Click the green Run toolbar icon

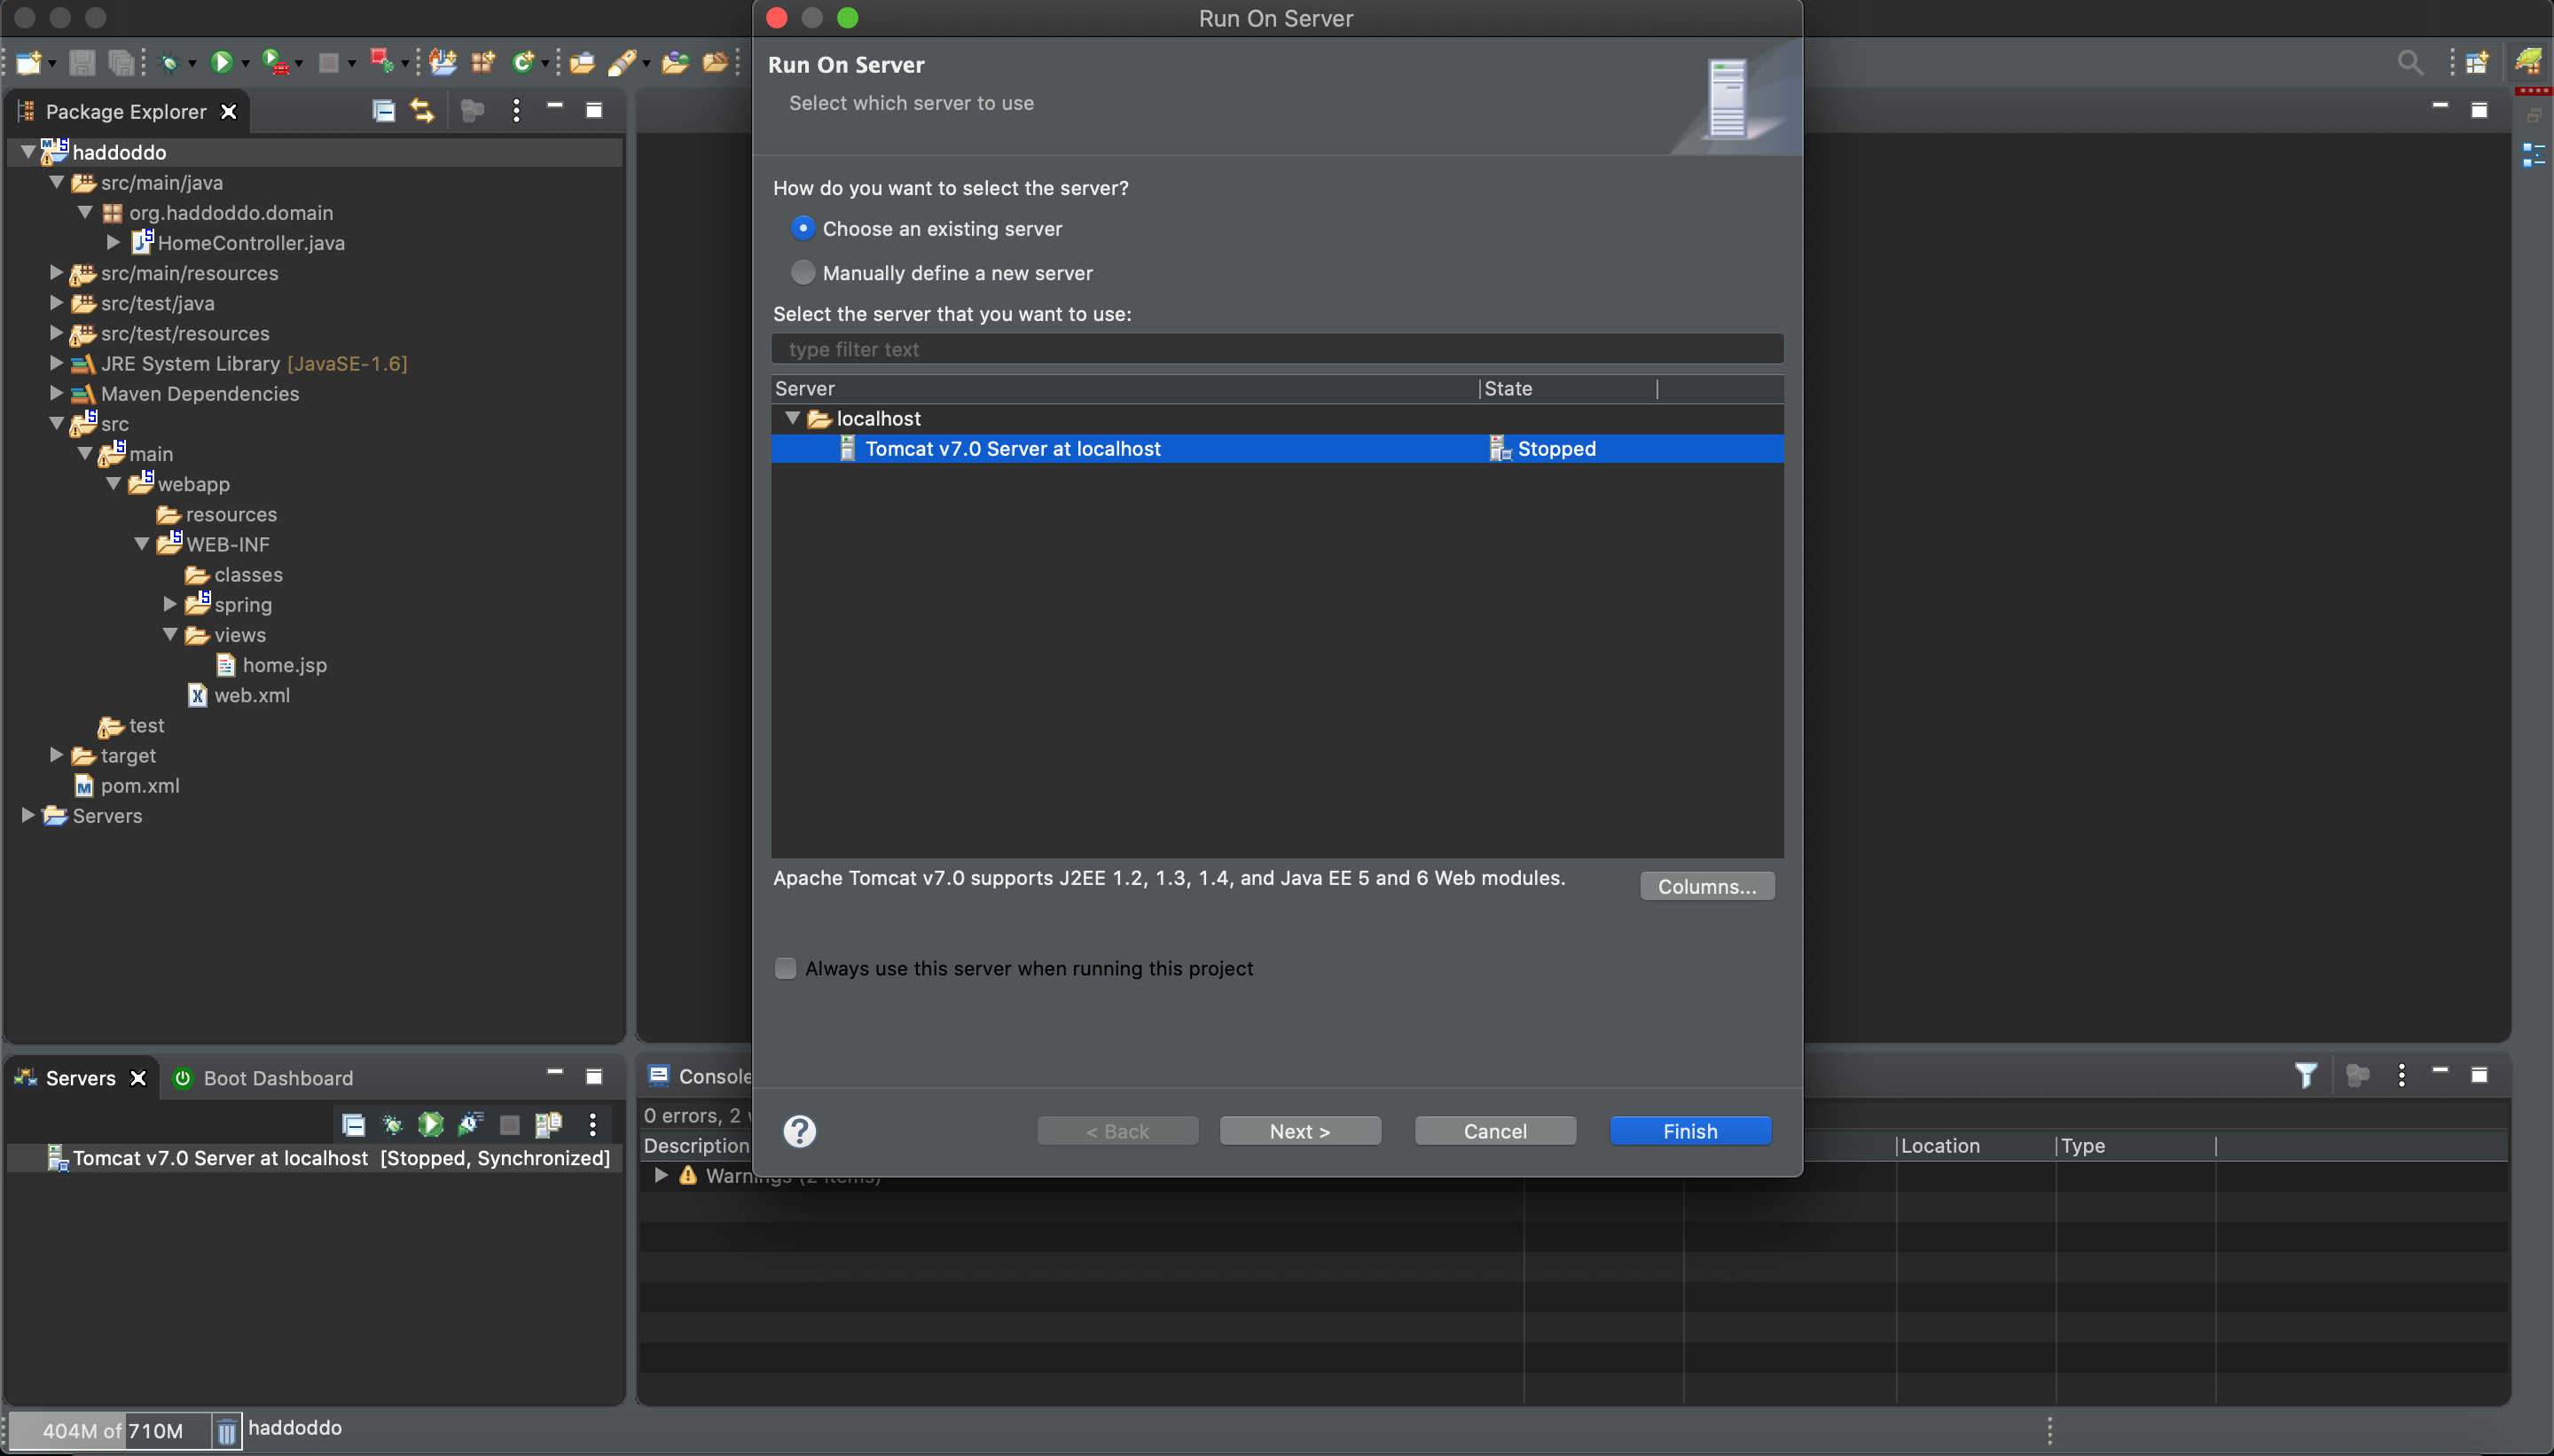coord(222,62)
